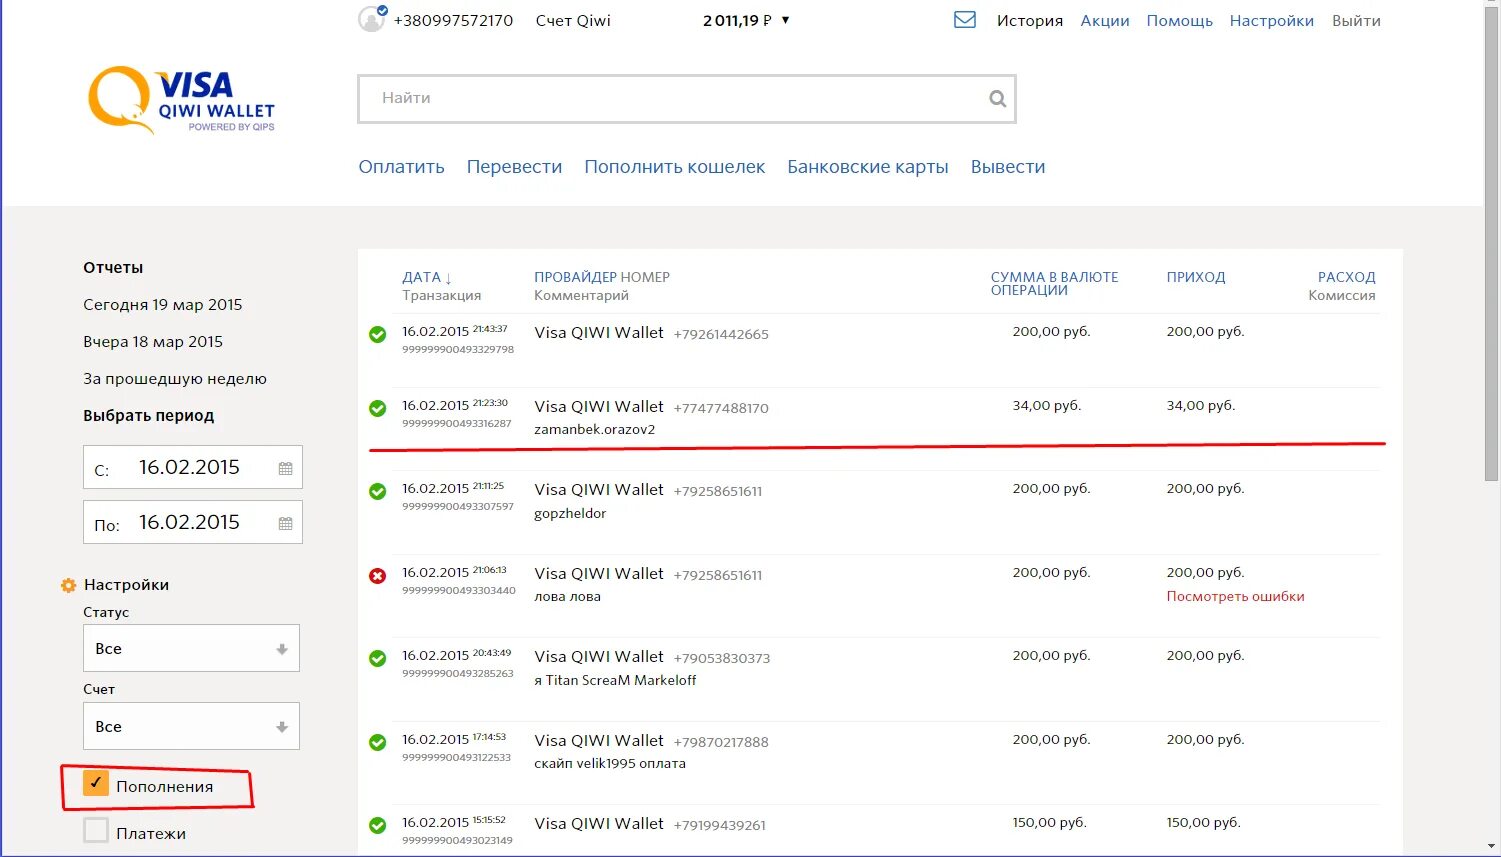The image size is (1501, 857).
Task: Check the Платежи checkbox
Action: tap(96, 830)
